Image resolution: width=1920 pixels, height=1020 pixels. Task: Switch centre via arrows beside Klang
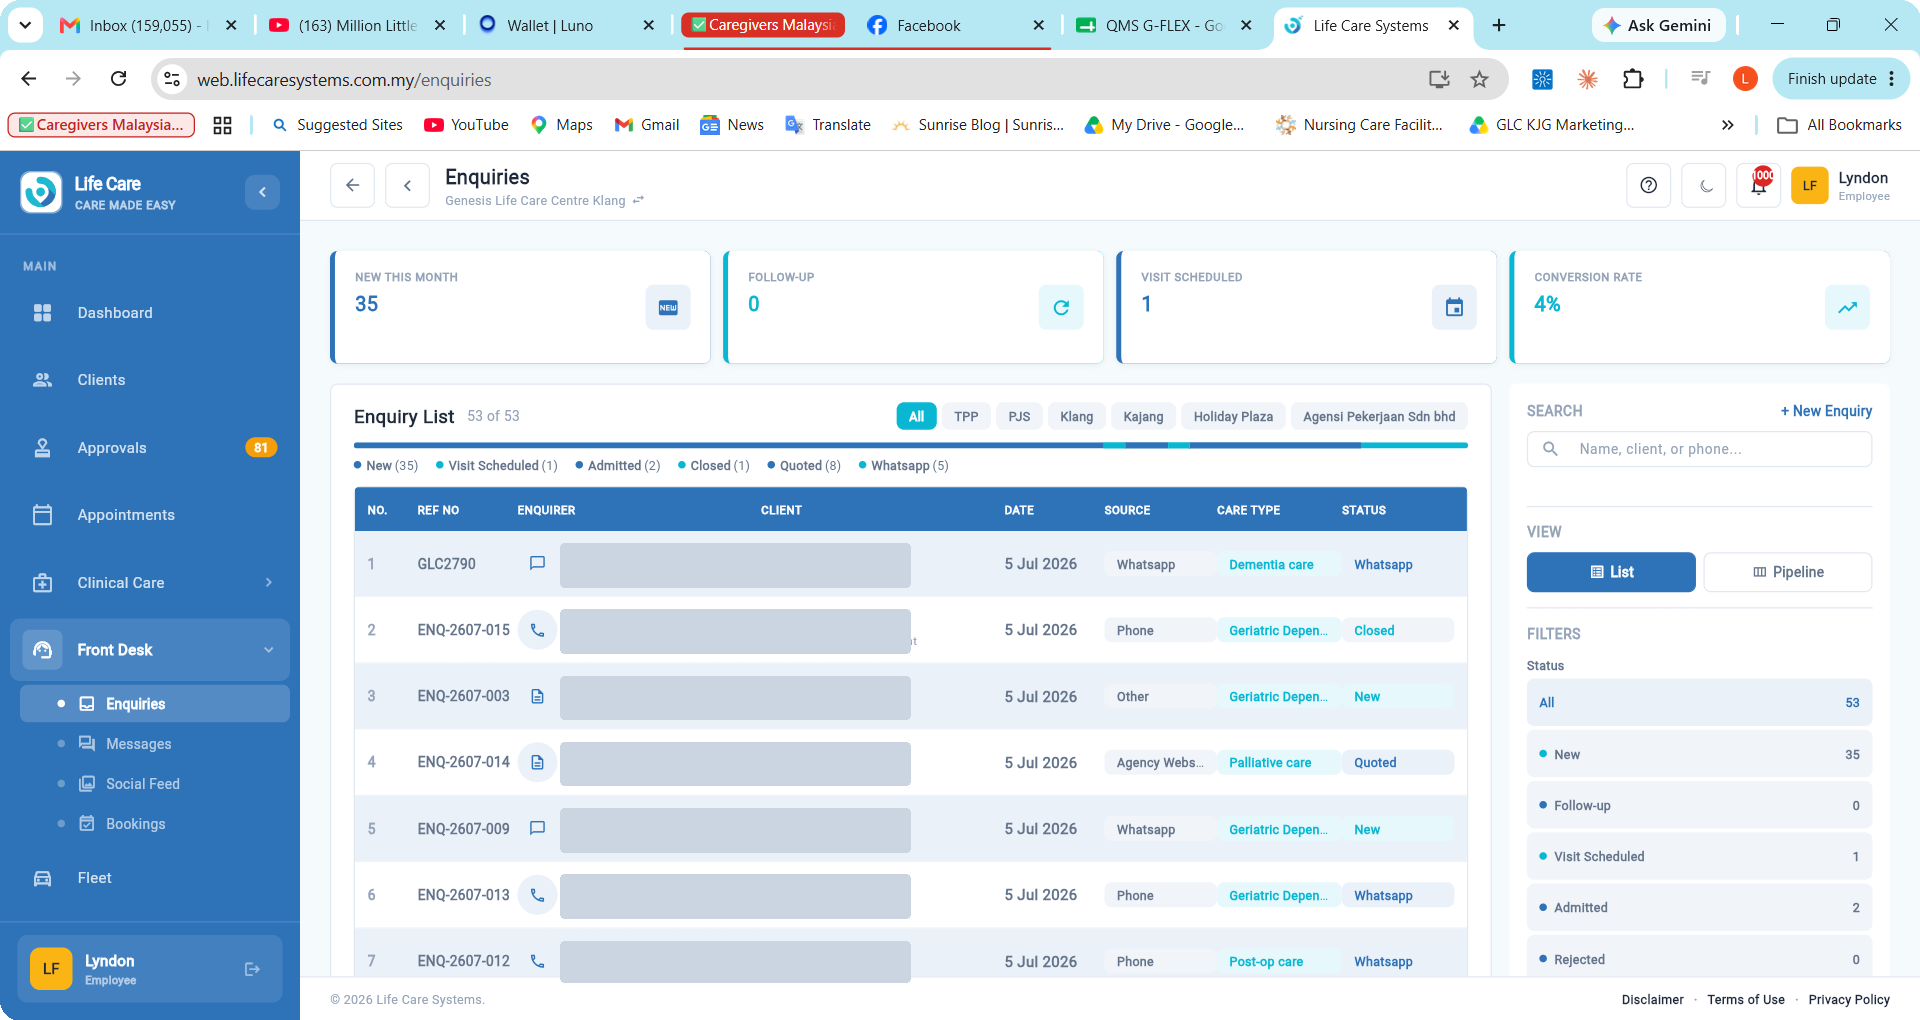pyautogui.click(x=638, y=200)
